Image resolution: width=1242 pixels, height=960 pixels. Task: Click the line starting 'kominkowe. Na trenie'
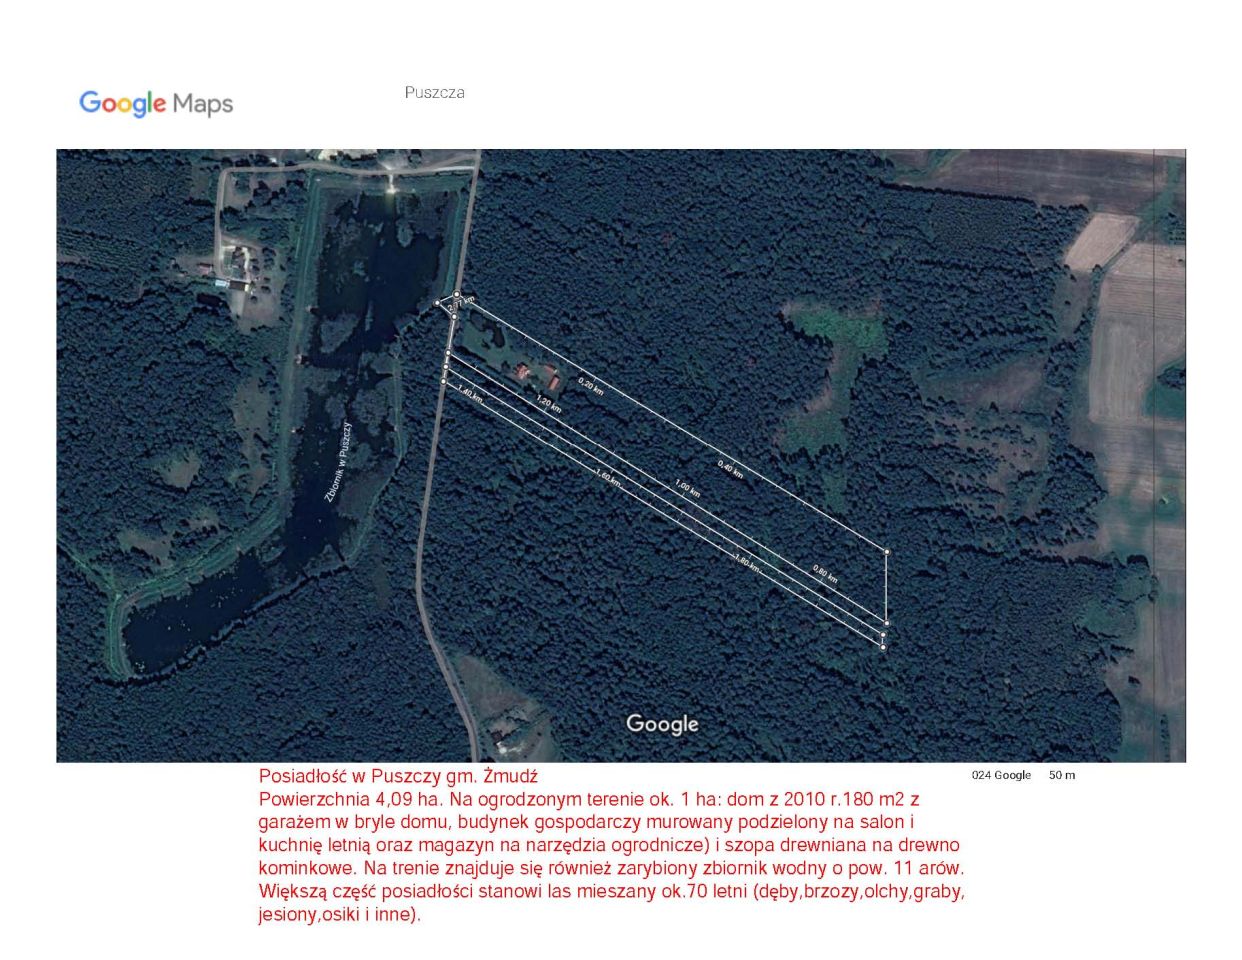[611, 868]
